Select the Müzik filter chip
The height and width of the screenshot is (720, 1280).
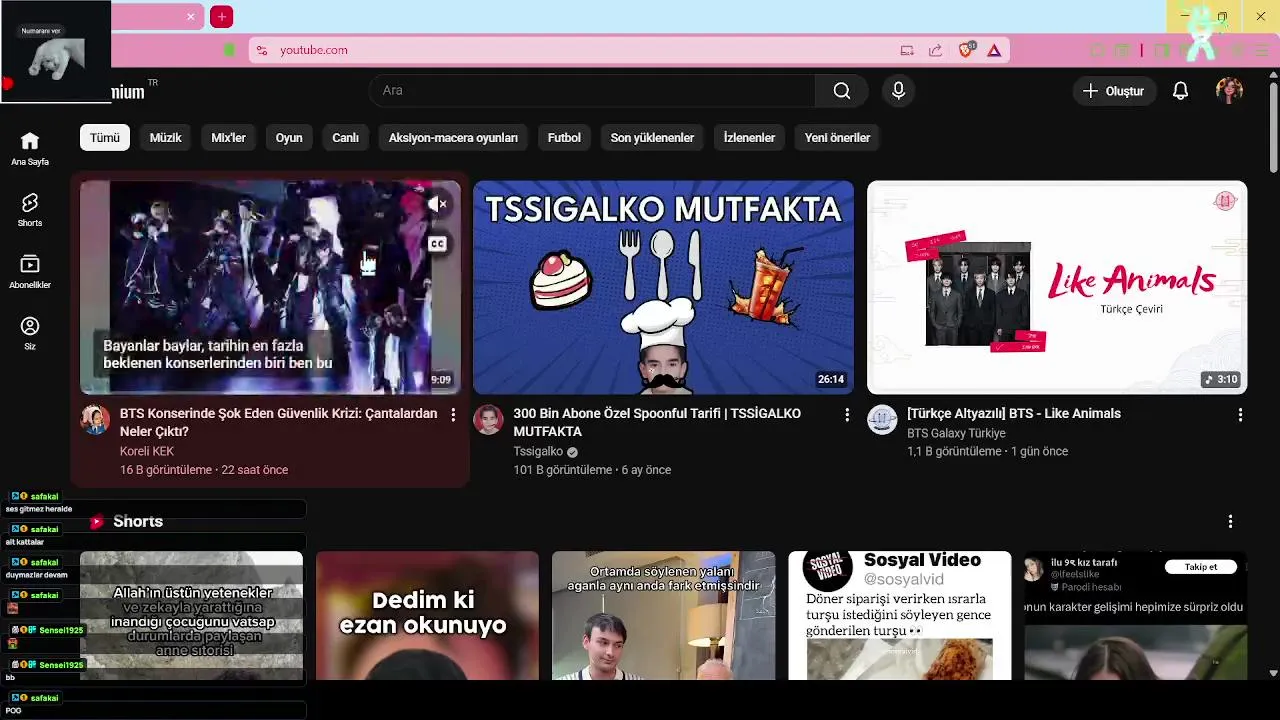point(165,138)
